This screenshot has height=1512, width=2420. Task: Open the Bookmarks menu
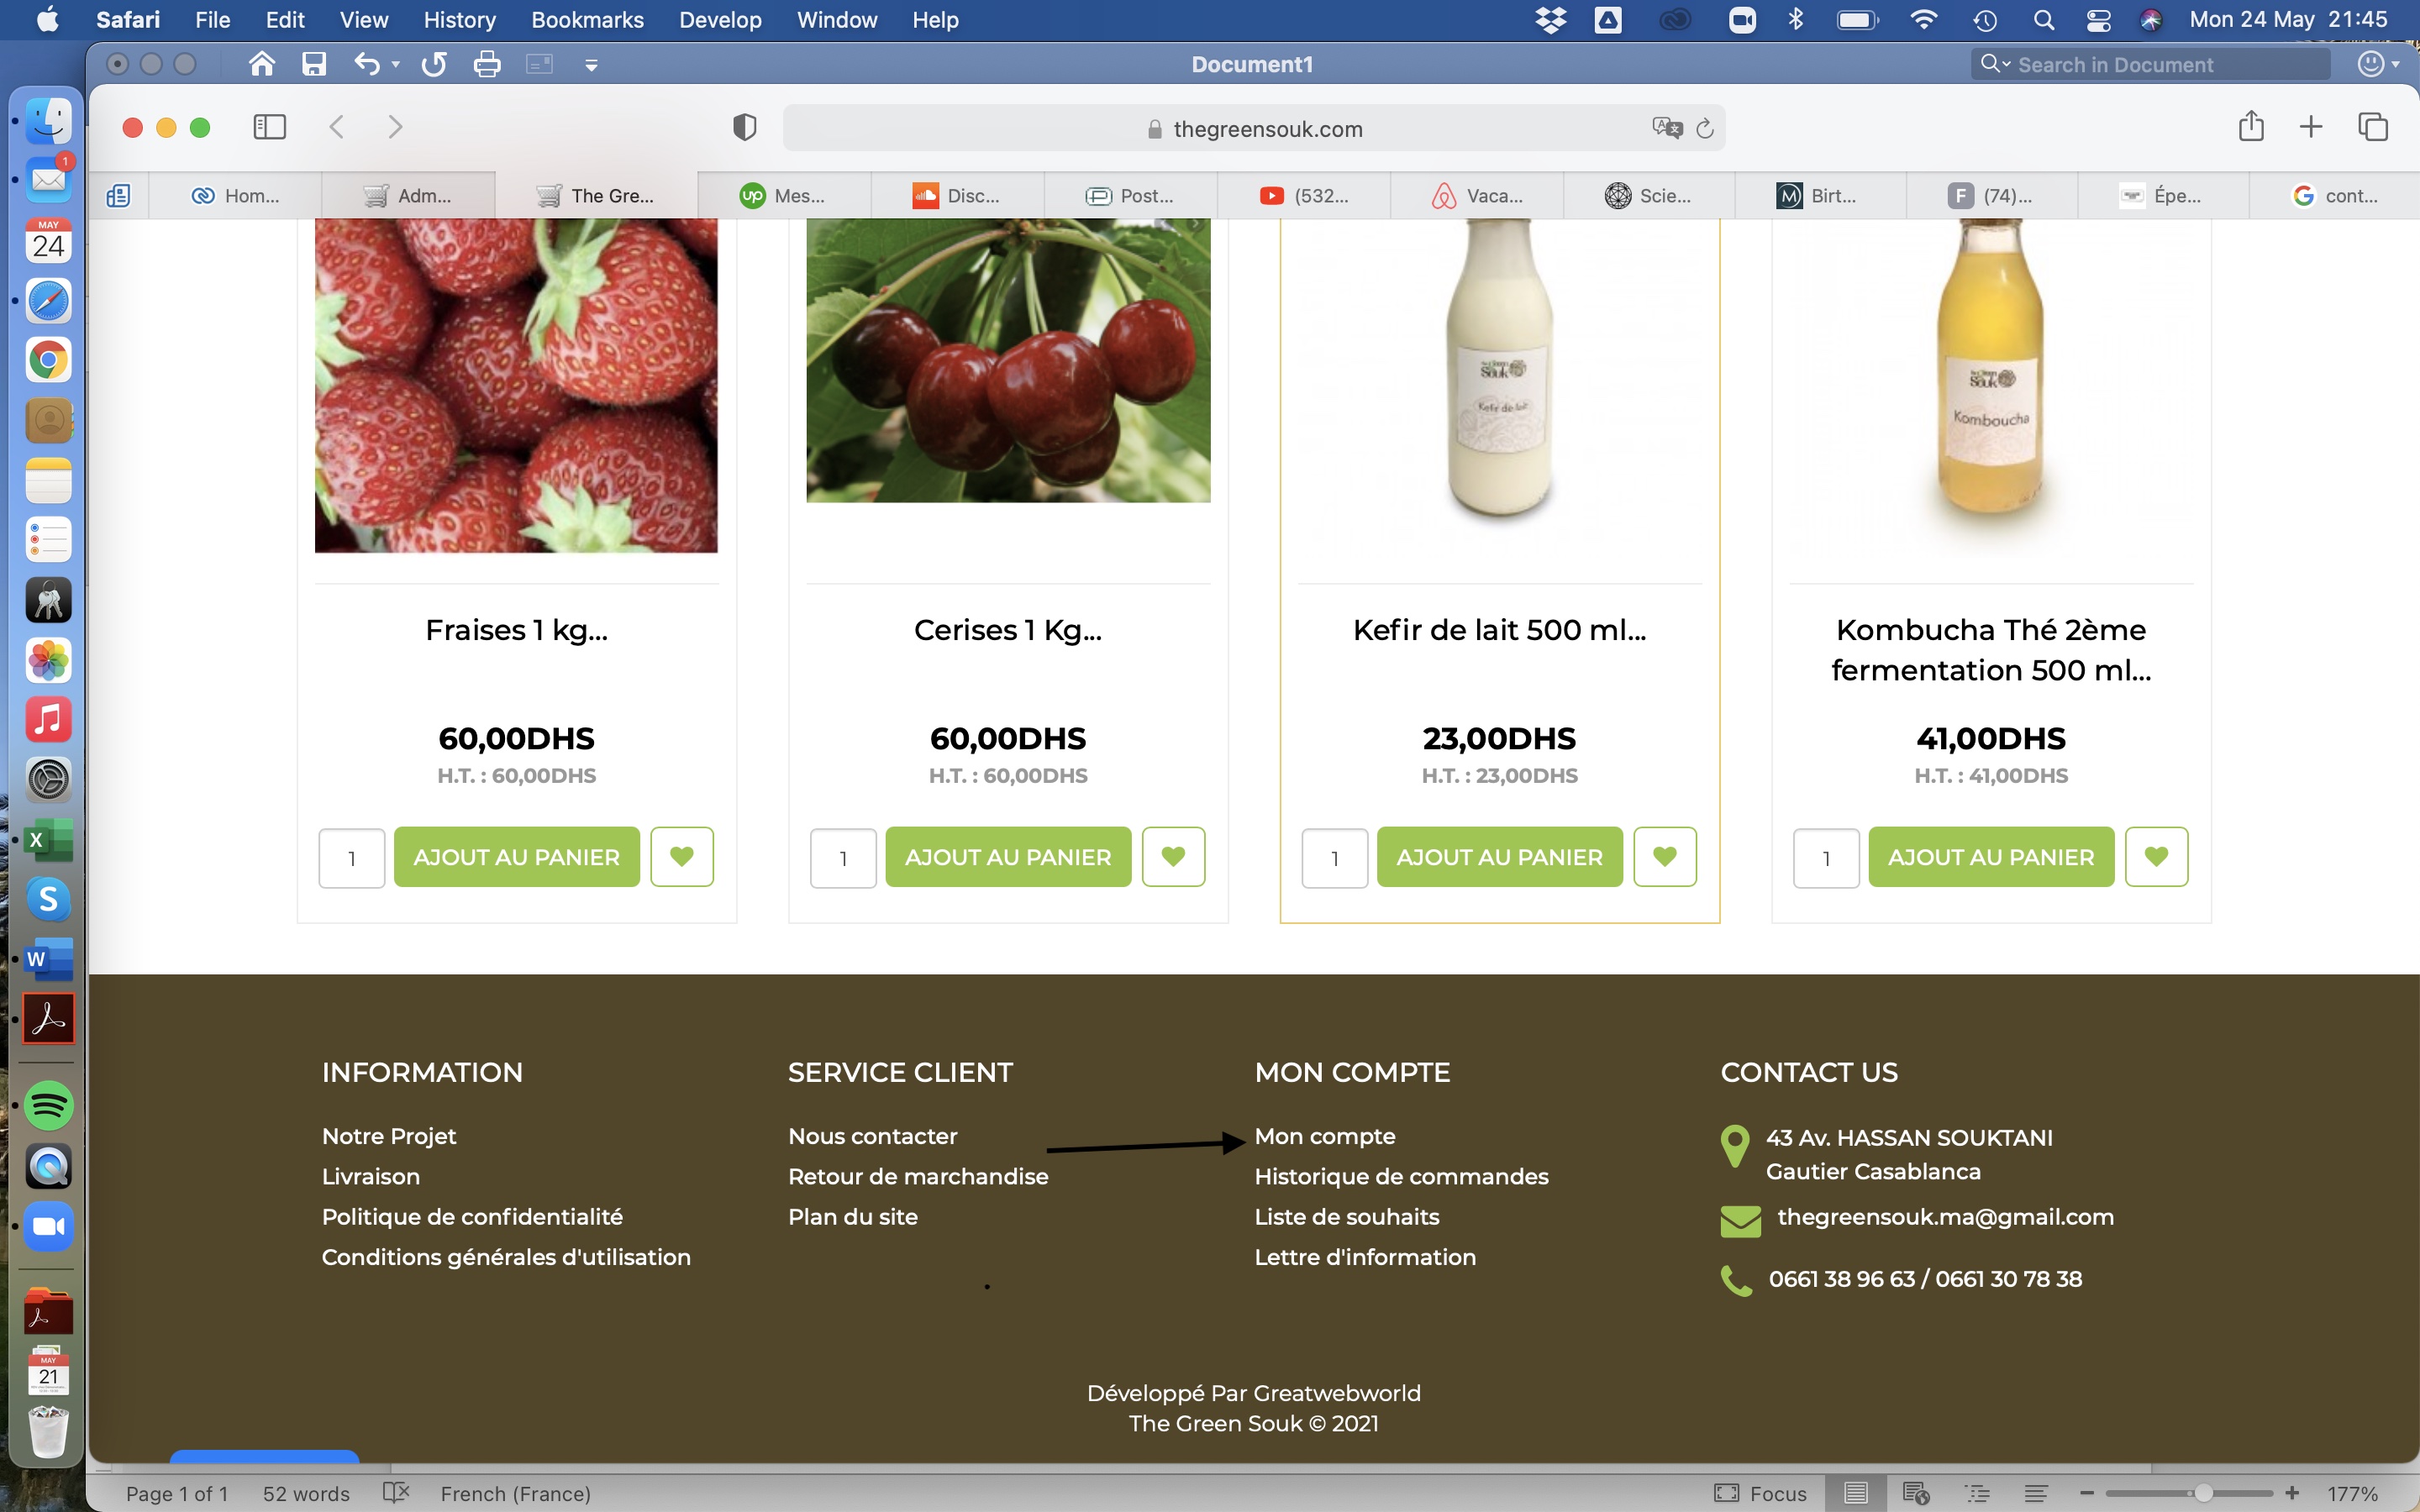pos(587,20)
